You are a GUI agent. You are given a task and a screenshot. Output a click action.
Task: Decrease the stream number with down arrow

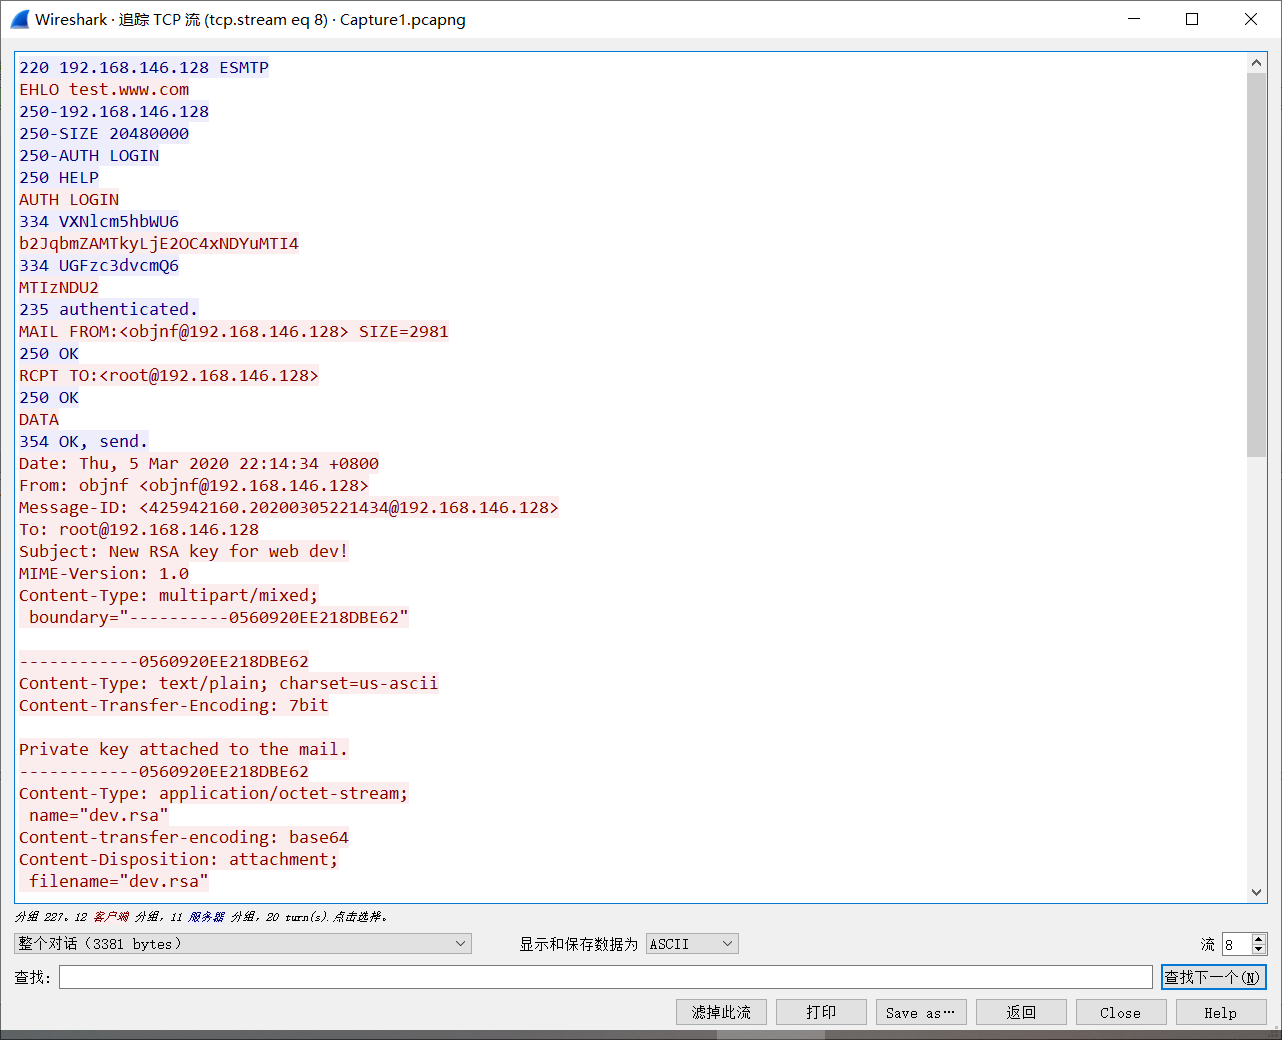(x=1259, y=949)
